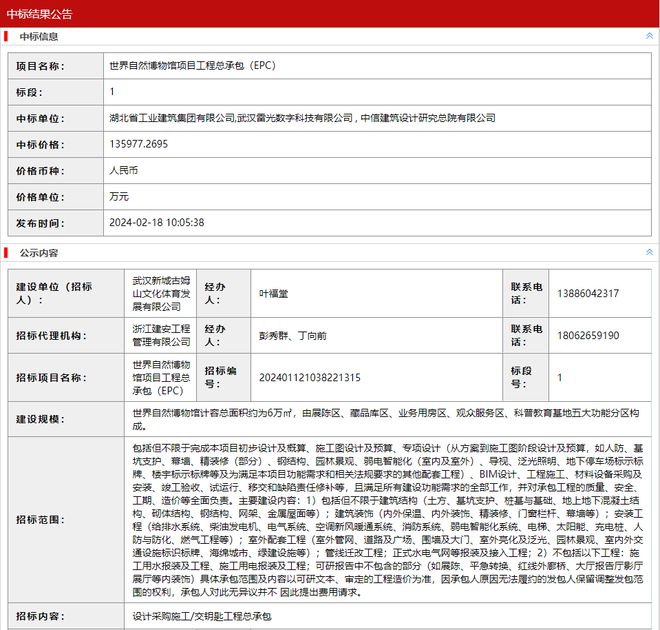The height and width of the screenshot is (630, 660).
Task: Select the phone number 18062659190
Action: (x=588, y=335)
